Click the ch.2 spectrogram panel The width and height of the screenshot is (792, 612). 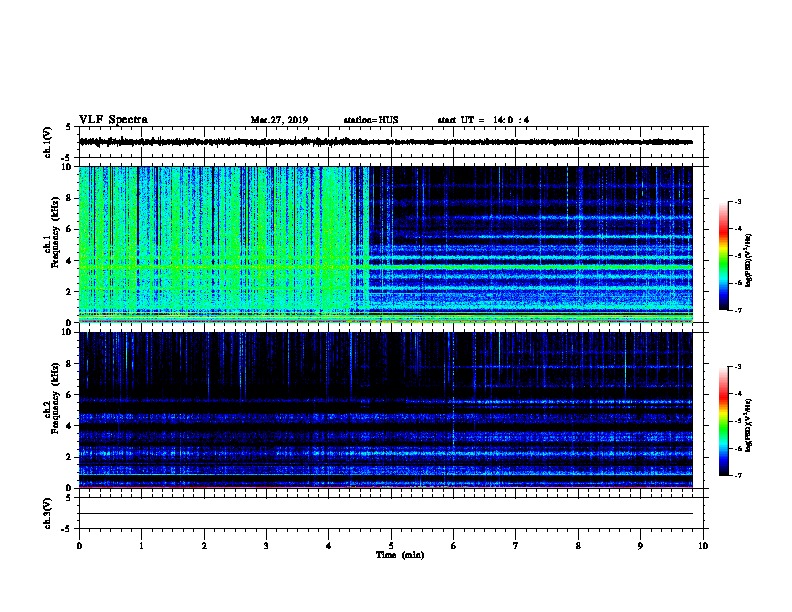pyautogui.click(x=386, y=410)
